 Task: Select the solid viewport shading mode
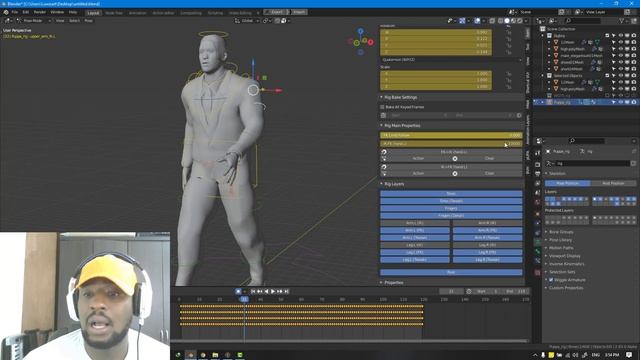point(507,20)
